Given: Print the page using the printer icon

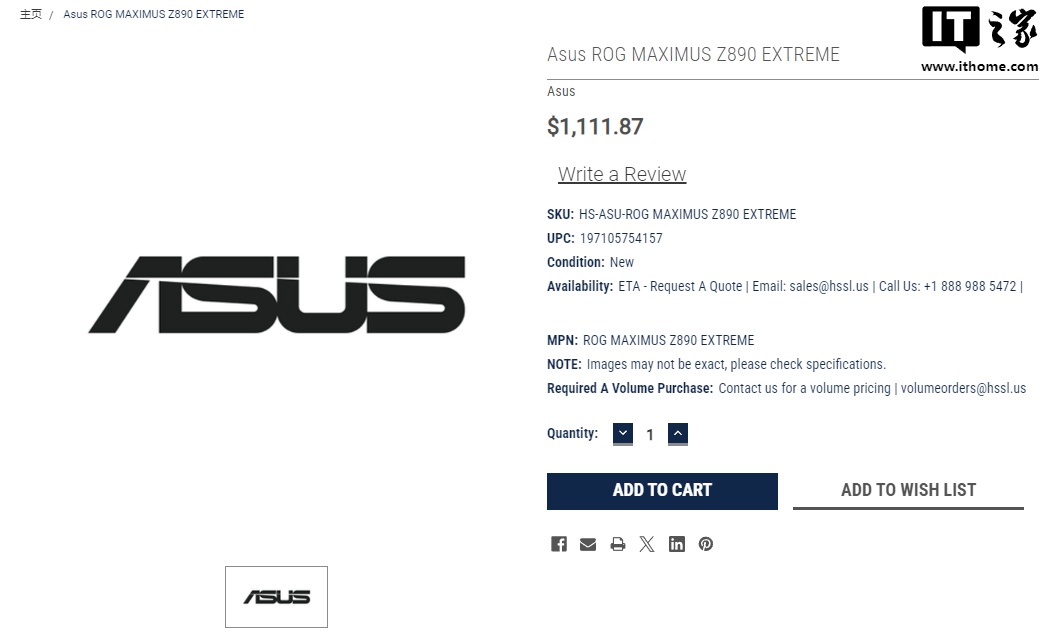Looking at the screenshot, I should (x=618, y=544).
